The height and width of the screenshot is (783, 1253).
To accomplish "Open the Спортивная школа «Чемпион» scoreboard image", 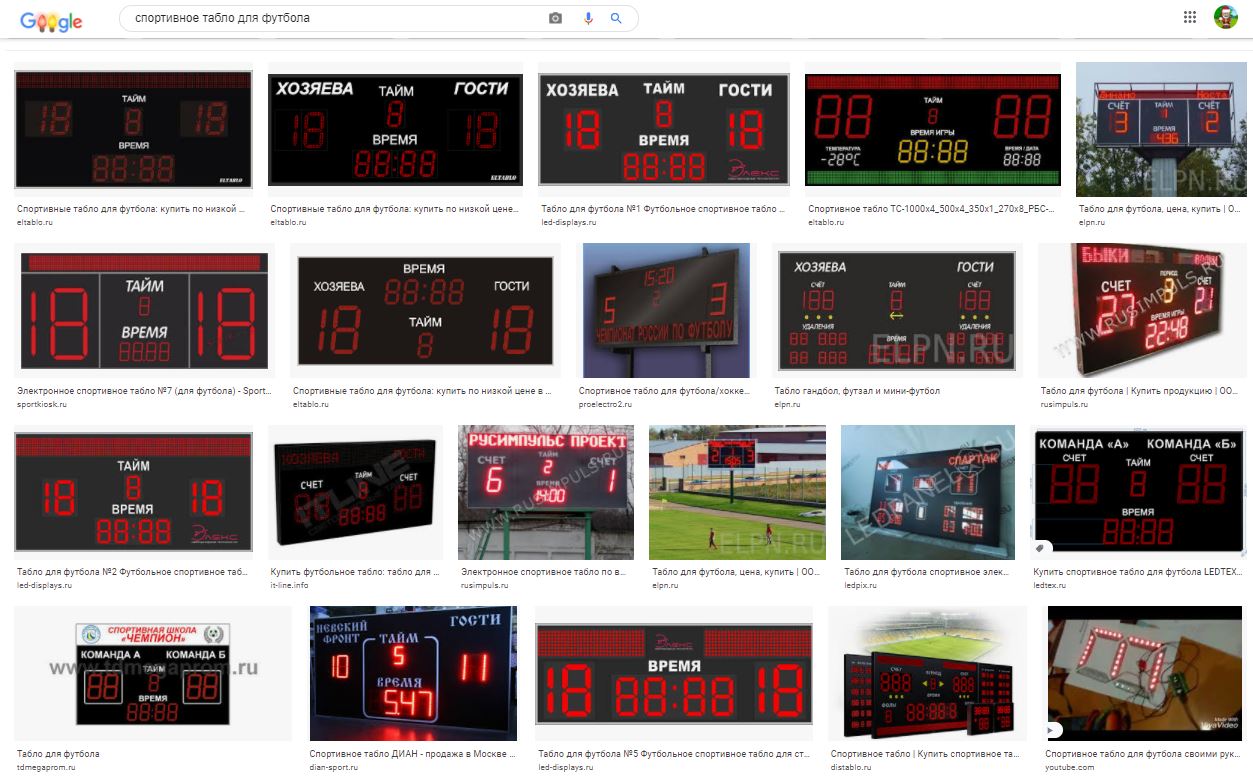I will tap(153, 673).
